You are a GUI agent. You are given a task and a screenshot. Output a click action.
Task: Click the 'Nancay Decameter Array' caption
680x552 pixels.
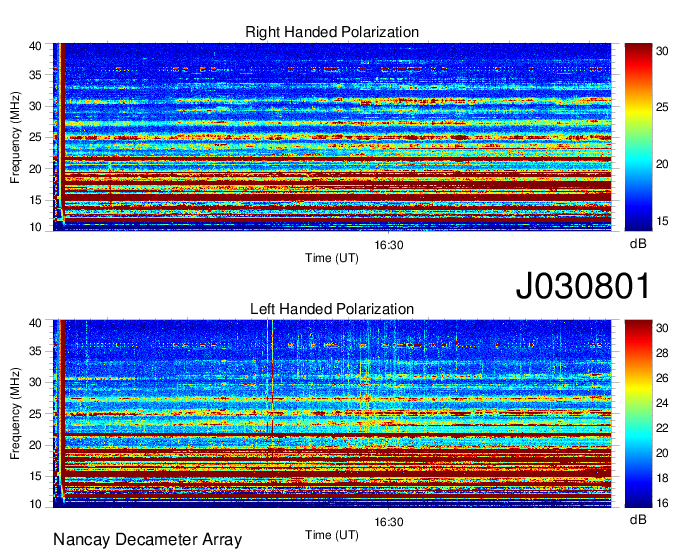point(147,540)
